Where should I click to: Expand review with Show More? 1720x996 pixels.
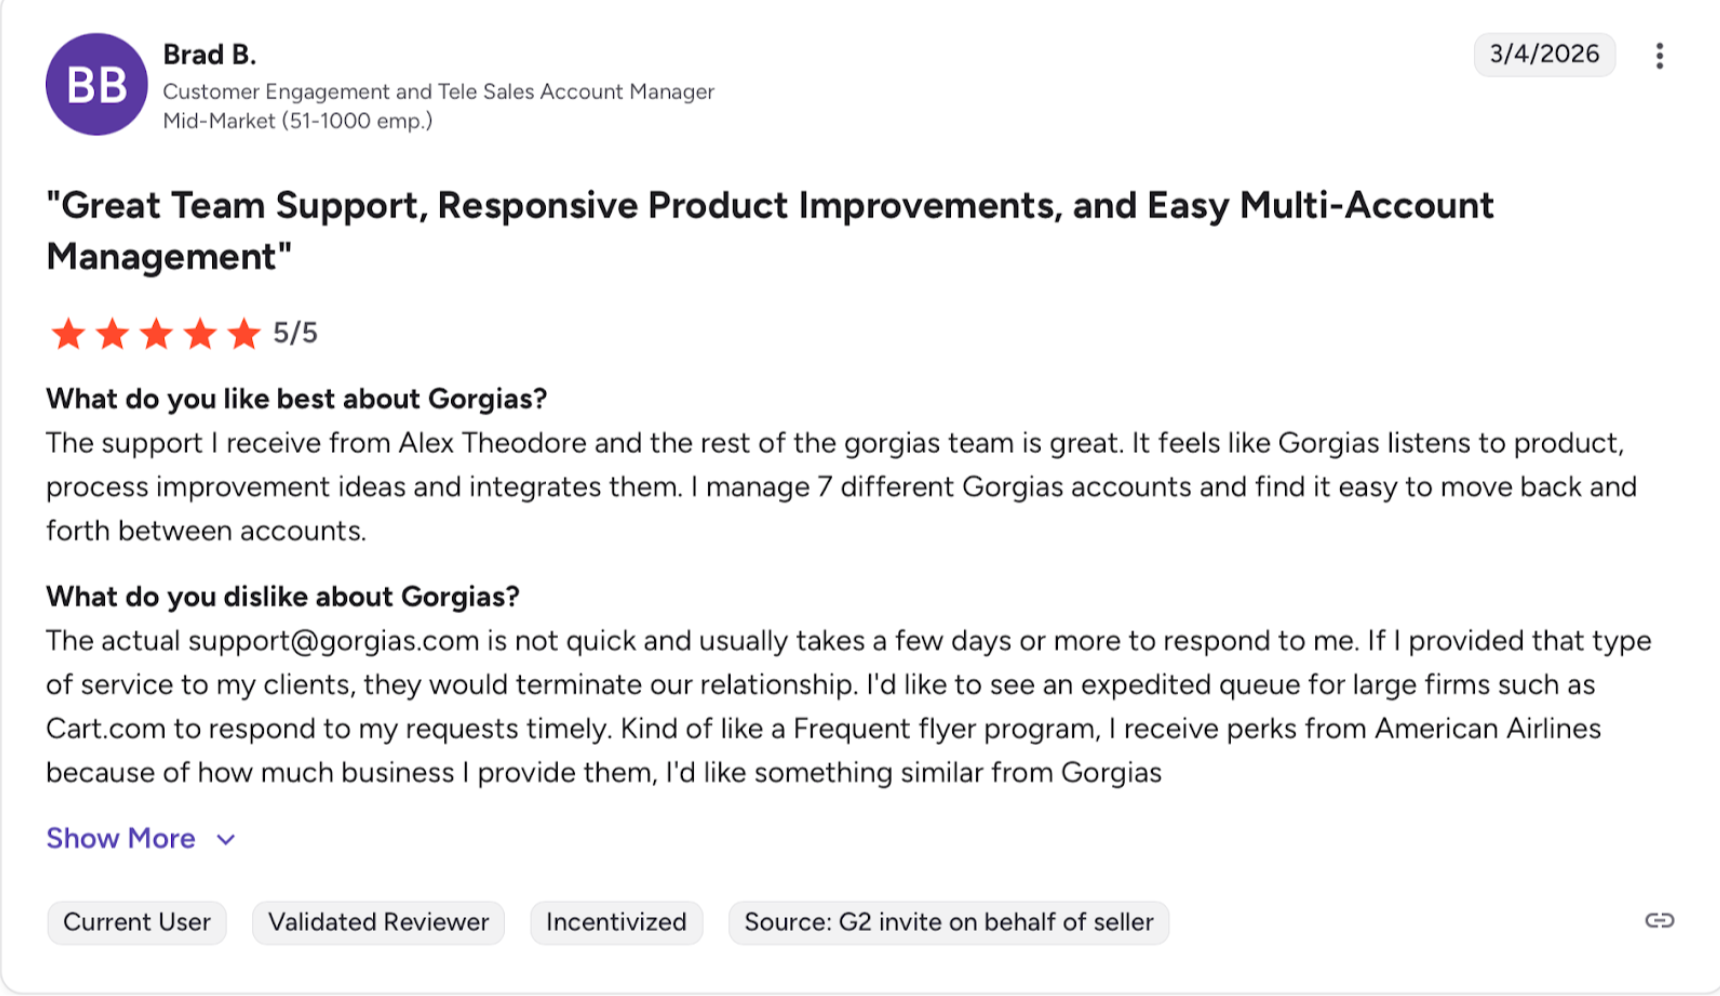coord(121,838)
